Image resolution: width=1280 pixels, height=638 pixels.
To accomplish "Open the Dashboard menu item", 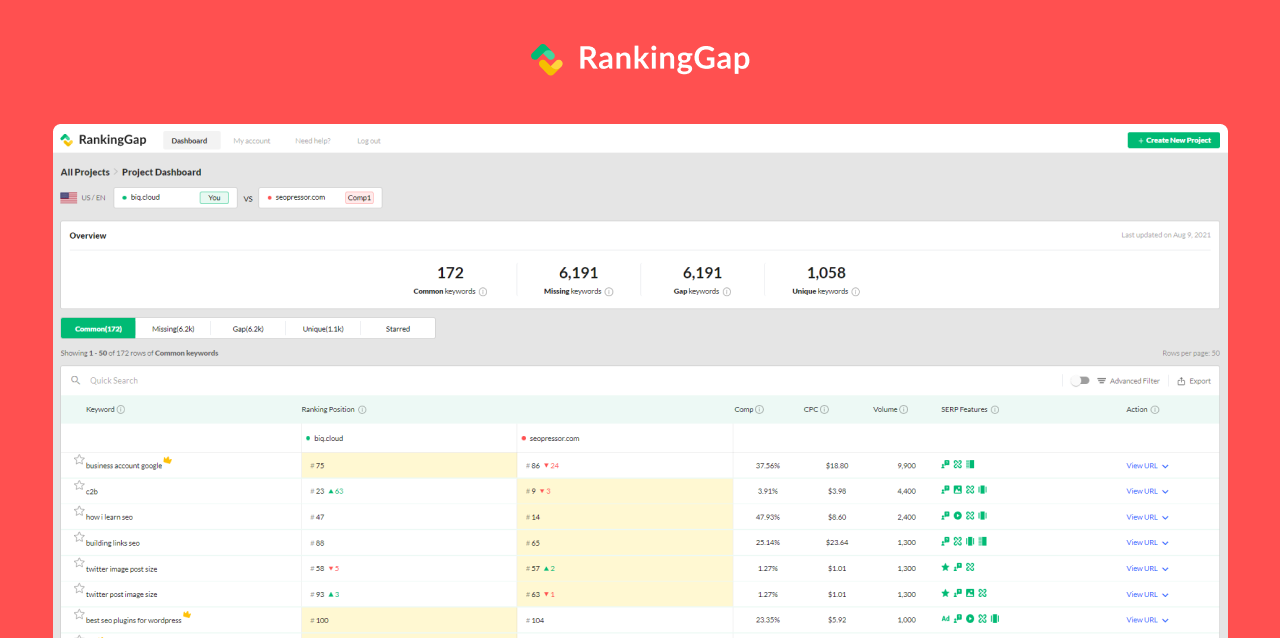I will pos(190,141).
